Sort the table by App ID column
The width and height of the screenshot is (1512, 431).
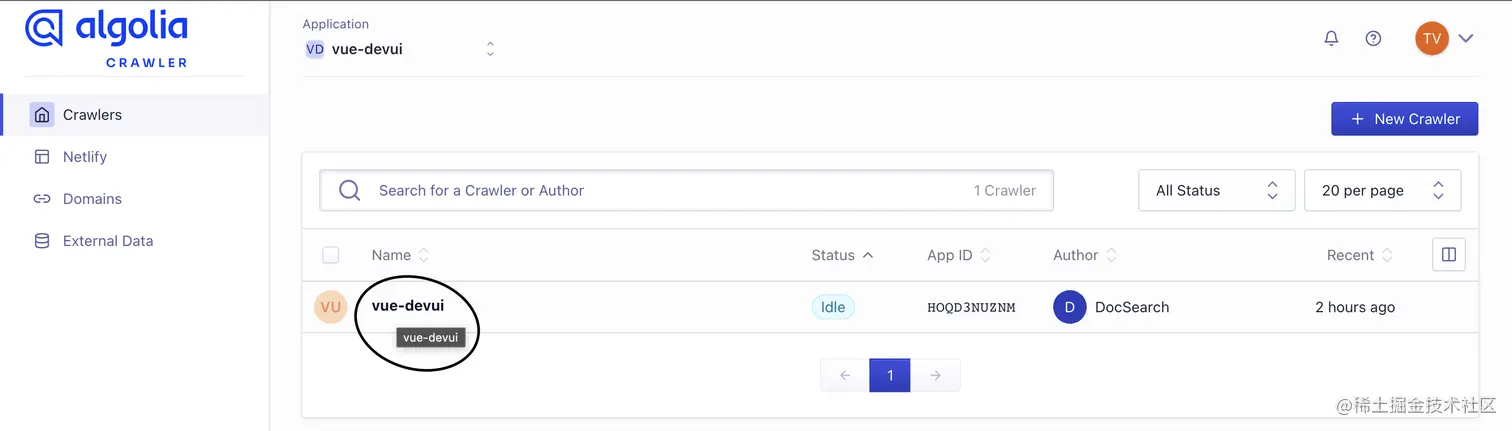click(x=959, y=255)
